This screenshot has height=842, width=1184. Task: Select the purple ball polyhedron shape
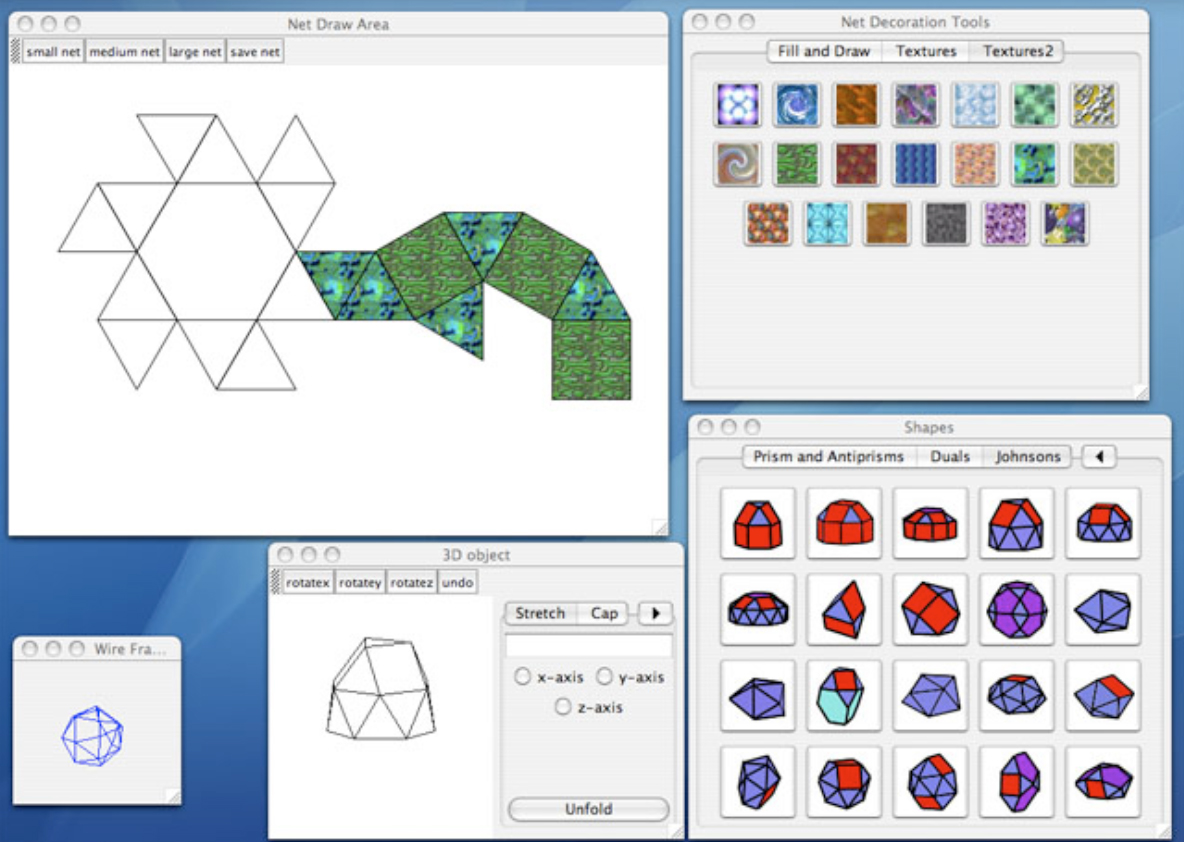tap(1016, 609)
